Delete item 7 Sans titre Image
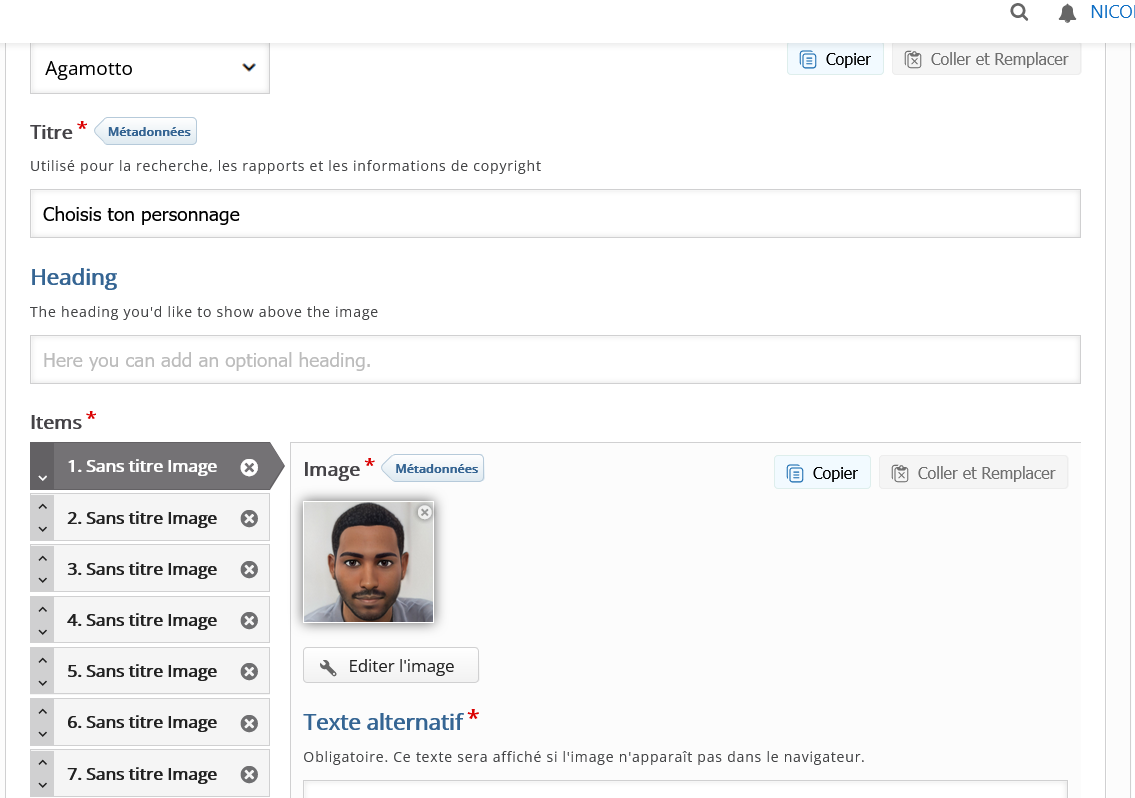This screenshot has width=1135, height=798. 249,774
